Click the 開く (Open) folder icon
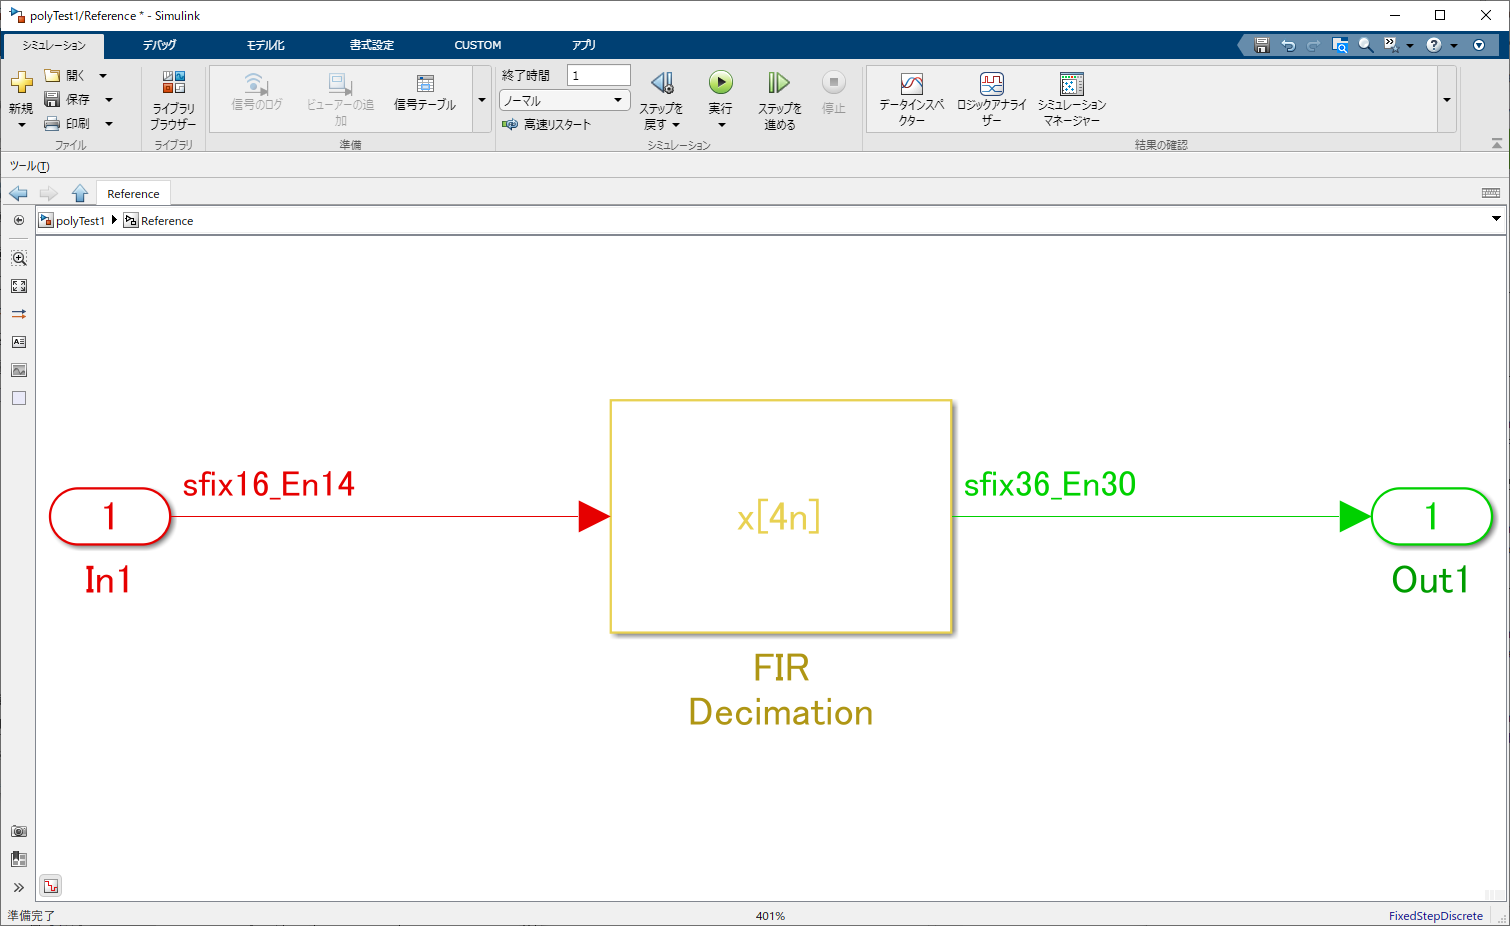The image size is (1510, 926). 53,75
